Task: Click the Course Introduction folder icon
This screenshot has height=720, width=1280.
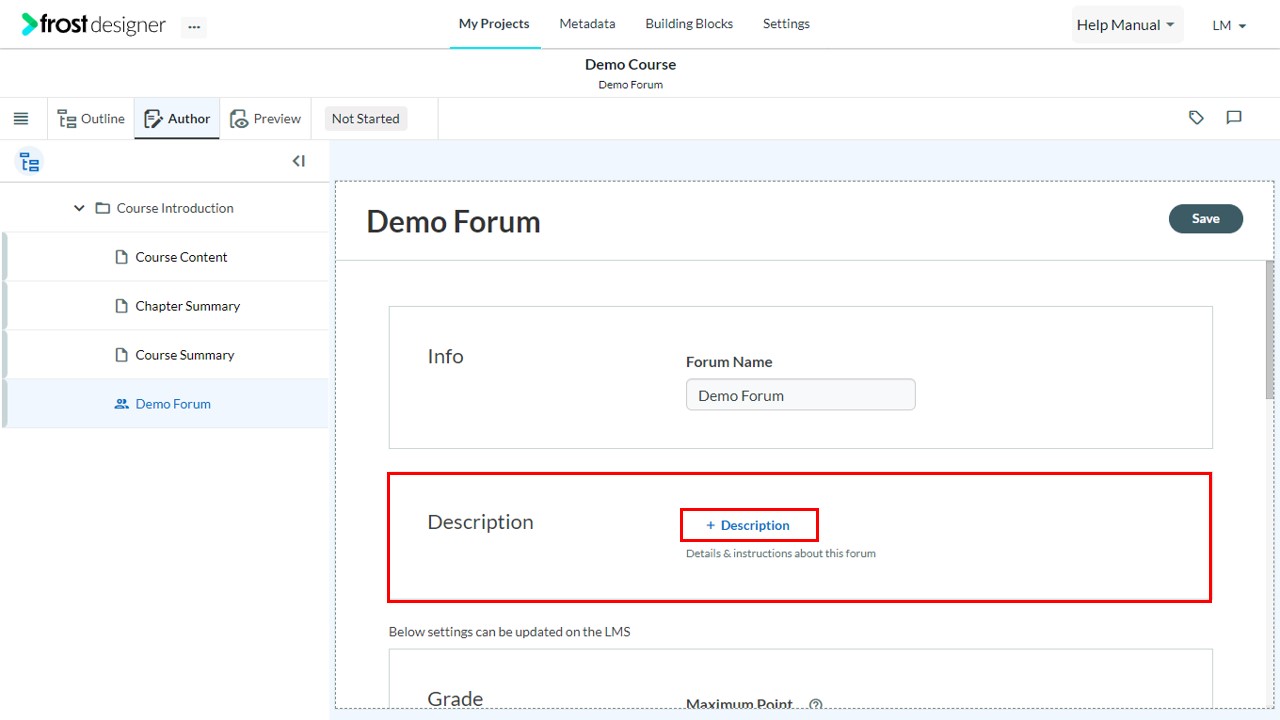Action: coord(102,208)
